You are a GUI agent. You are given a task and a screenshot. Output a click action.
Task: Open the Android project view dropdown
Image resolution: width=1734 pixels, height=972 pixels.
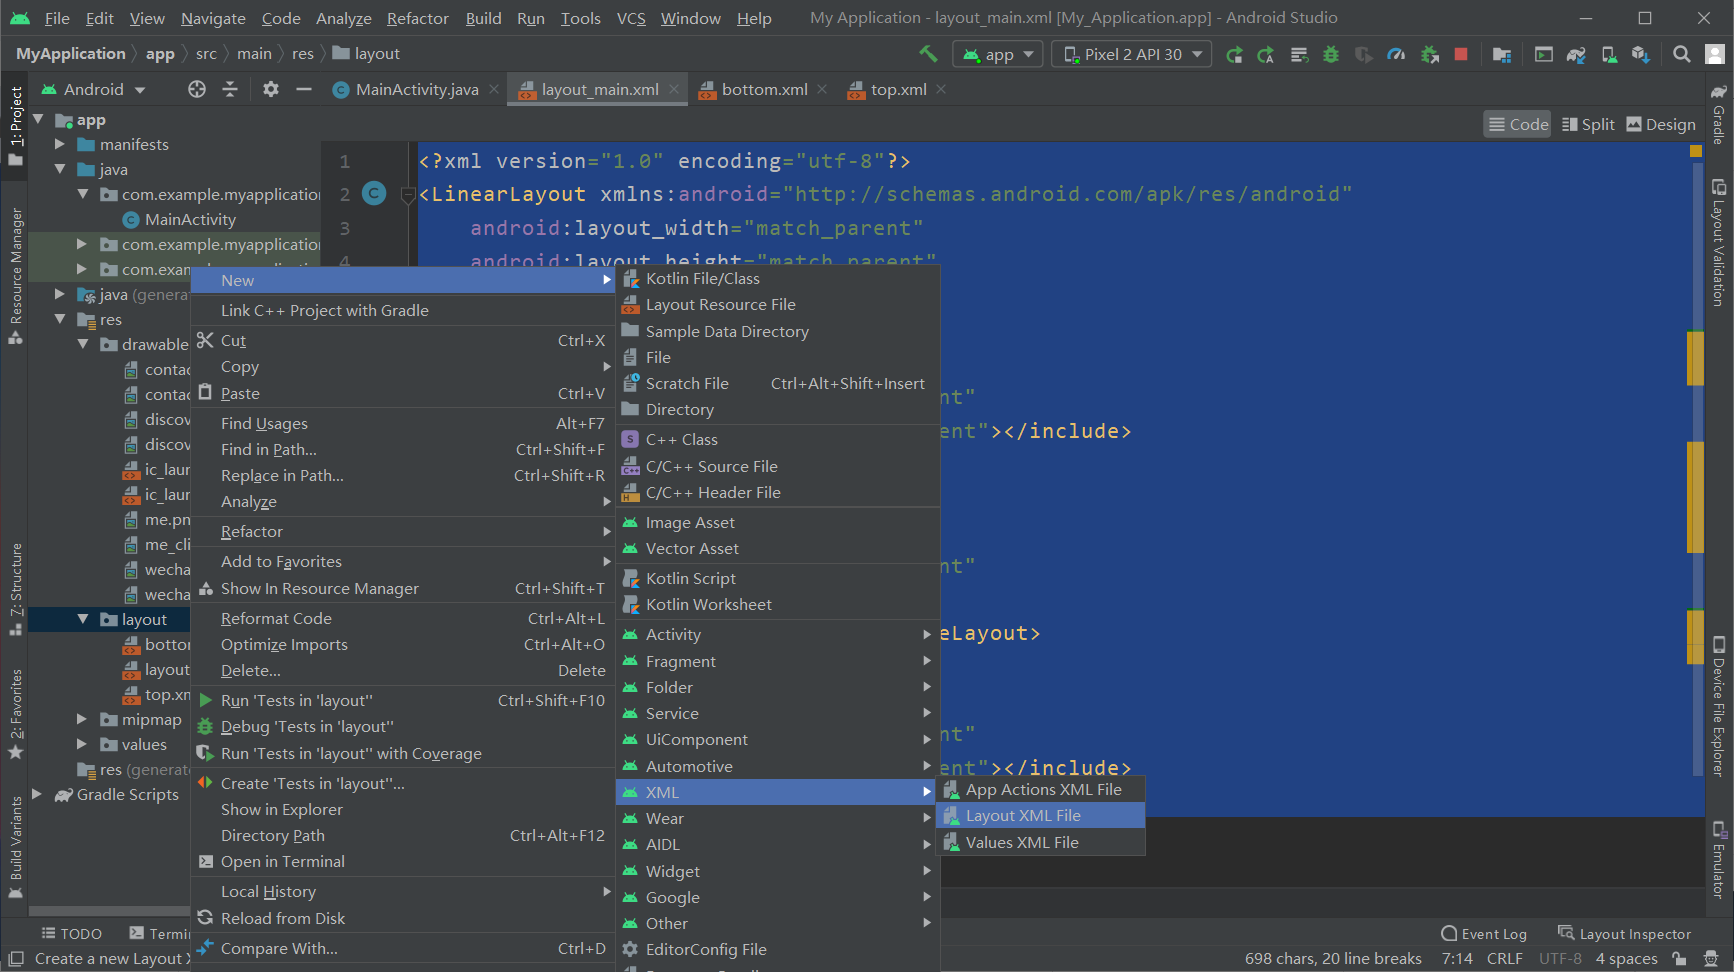[93, 89]
